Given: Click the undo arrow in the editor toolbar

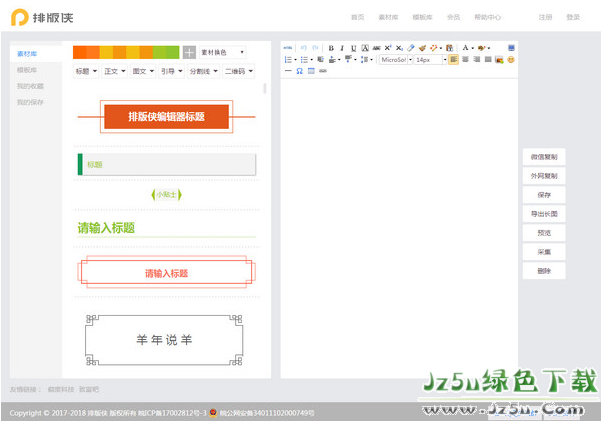Looking at the screenshot, I should (x=304, y=48).
